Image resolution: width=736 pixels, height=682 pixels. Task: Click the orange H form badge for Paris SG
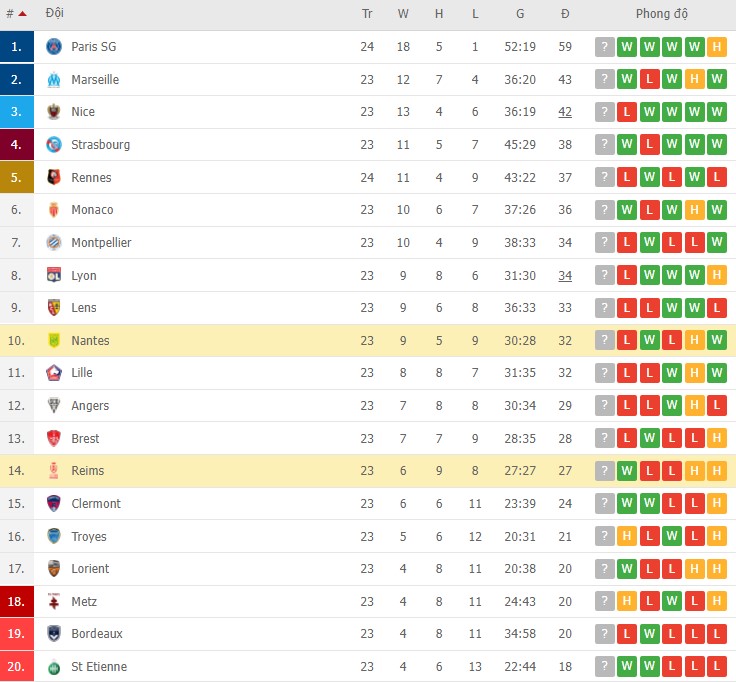[717, 47]
